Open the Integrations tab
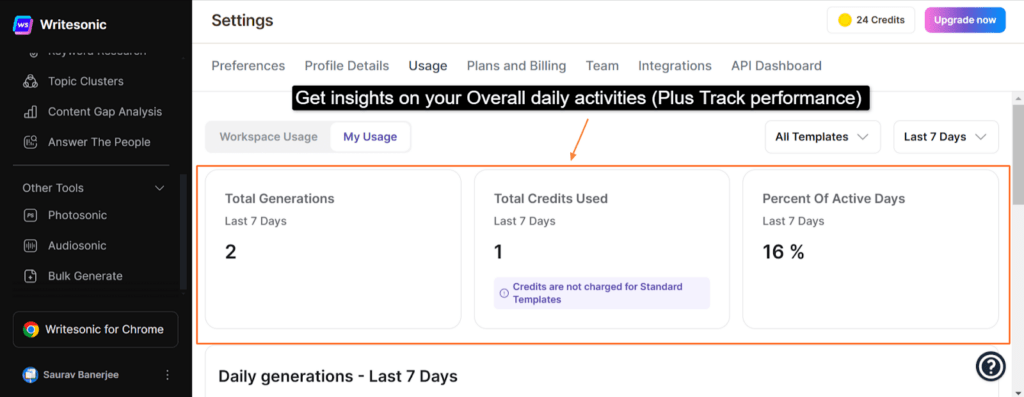1024x397 pixels. (675, 66)
